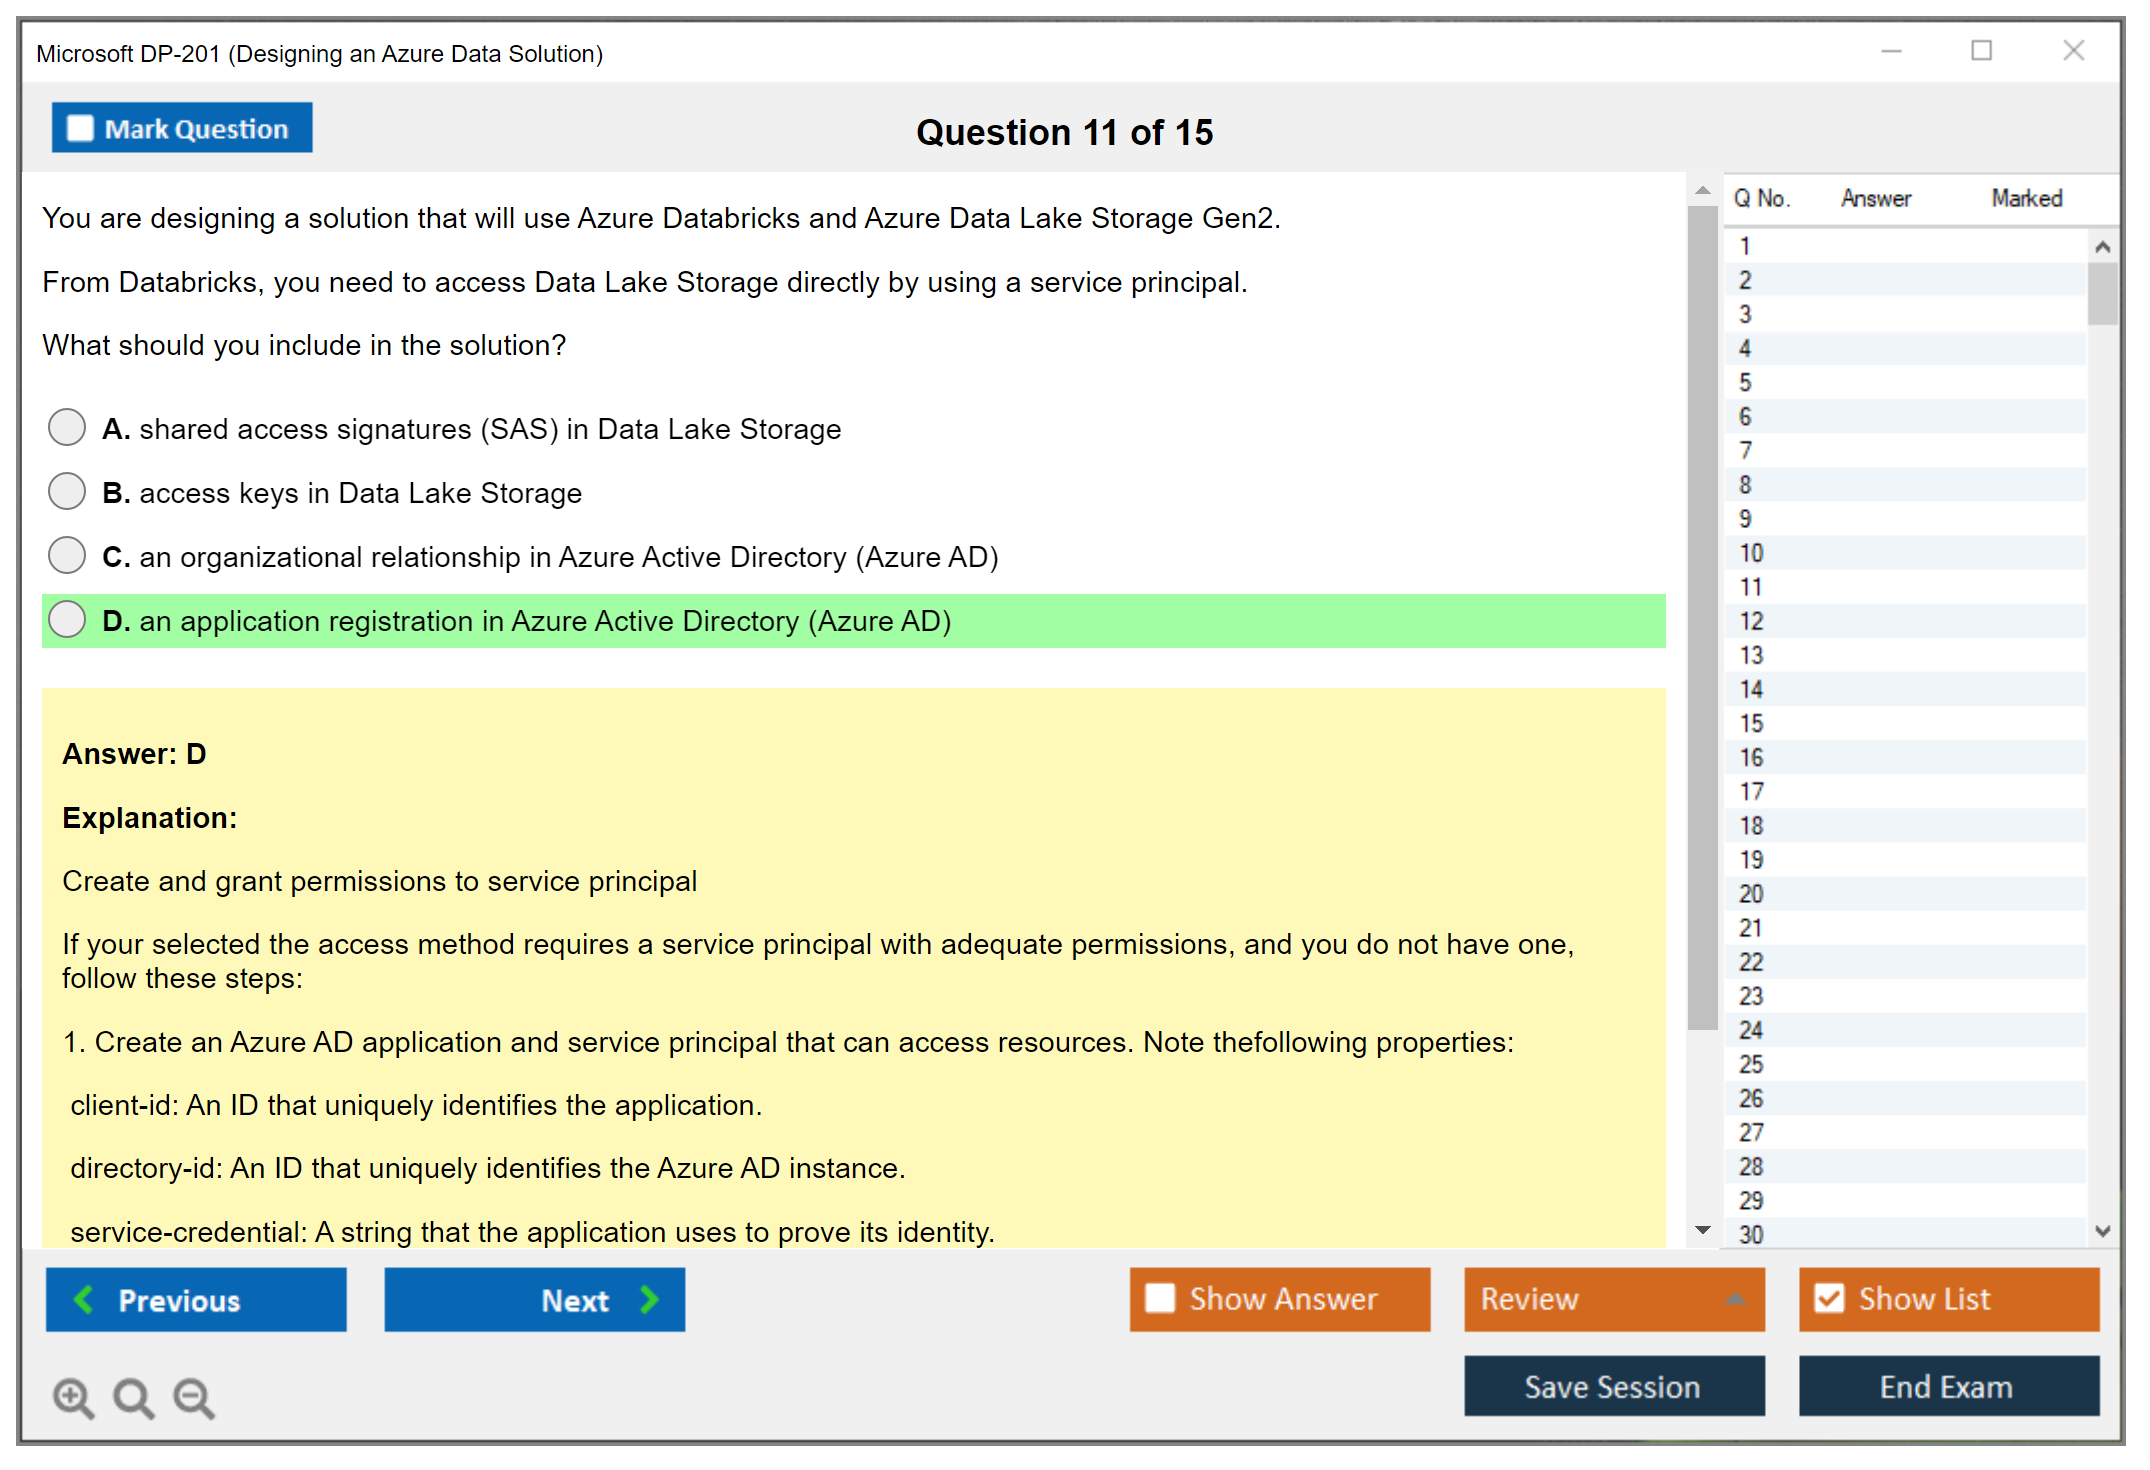This screenshot has height=1470, width=2150.
Task: Click the zoom in magnifier icon
Action: tap(73, 1397)
